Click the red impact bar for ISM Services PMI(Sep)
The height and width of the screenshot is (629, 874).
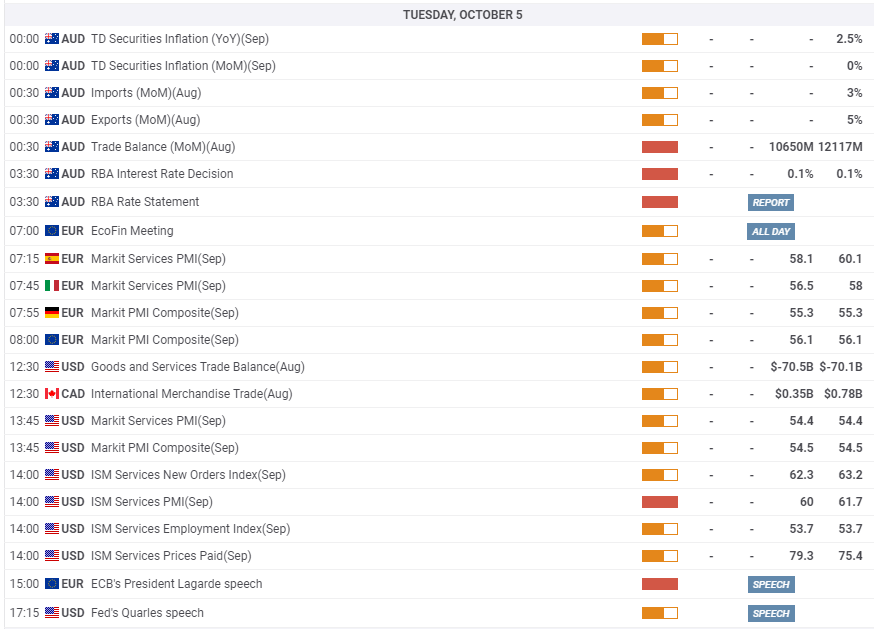[x=660, y=502]
